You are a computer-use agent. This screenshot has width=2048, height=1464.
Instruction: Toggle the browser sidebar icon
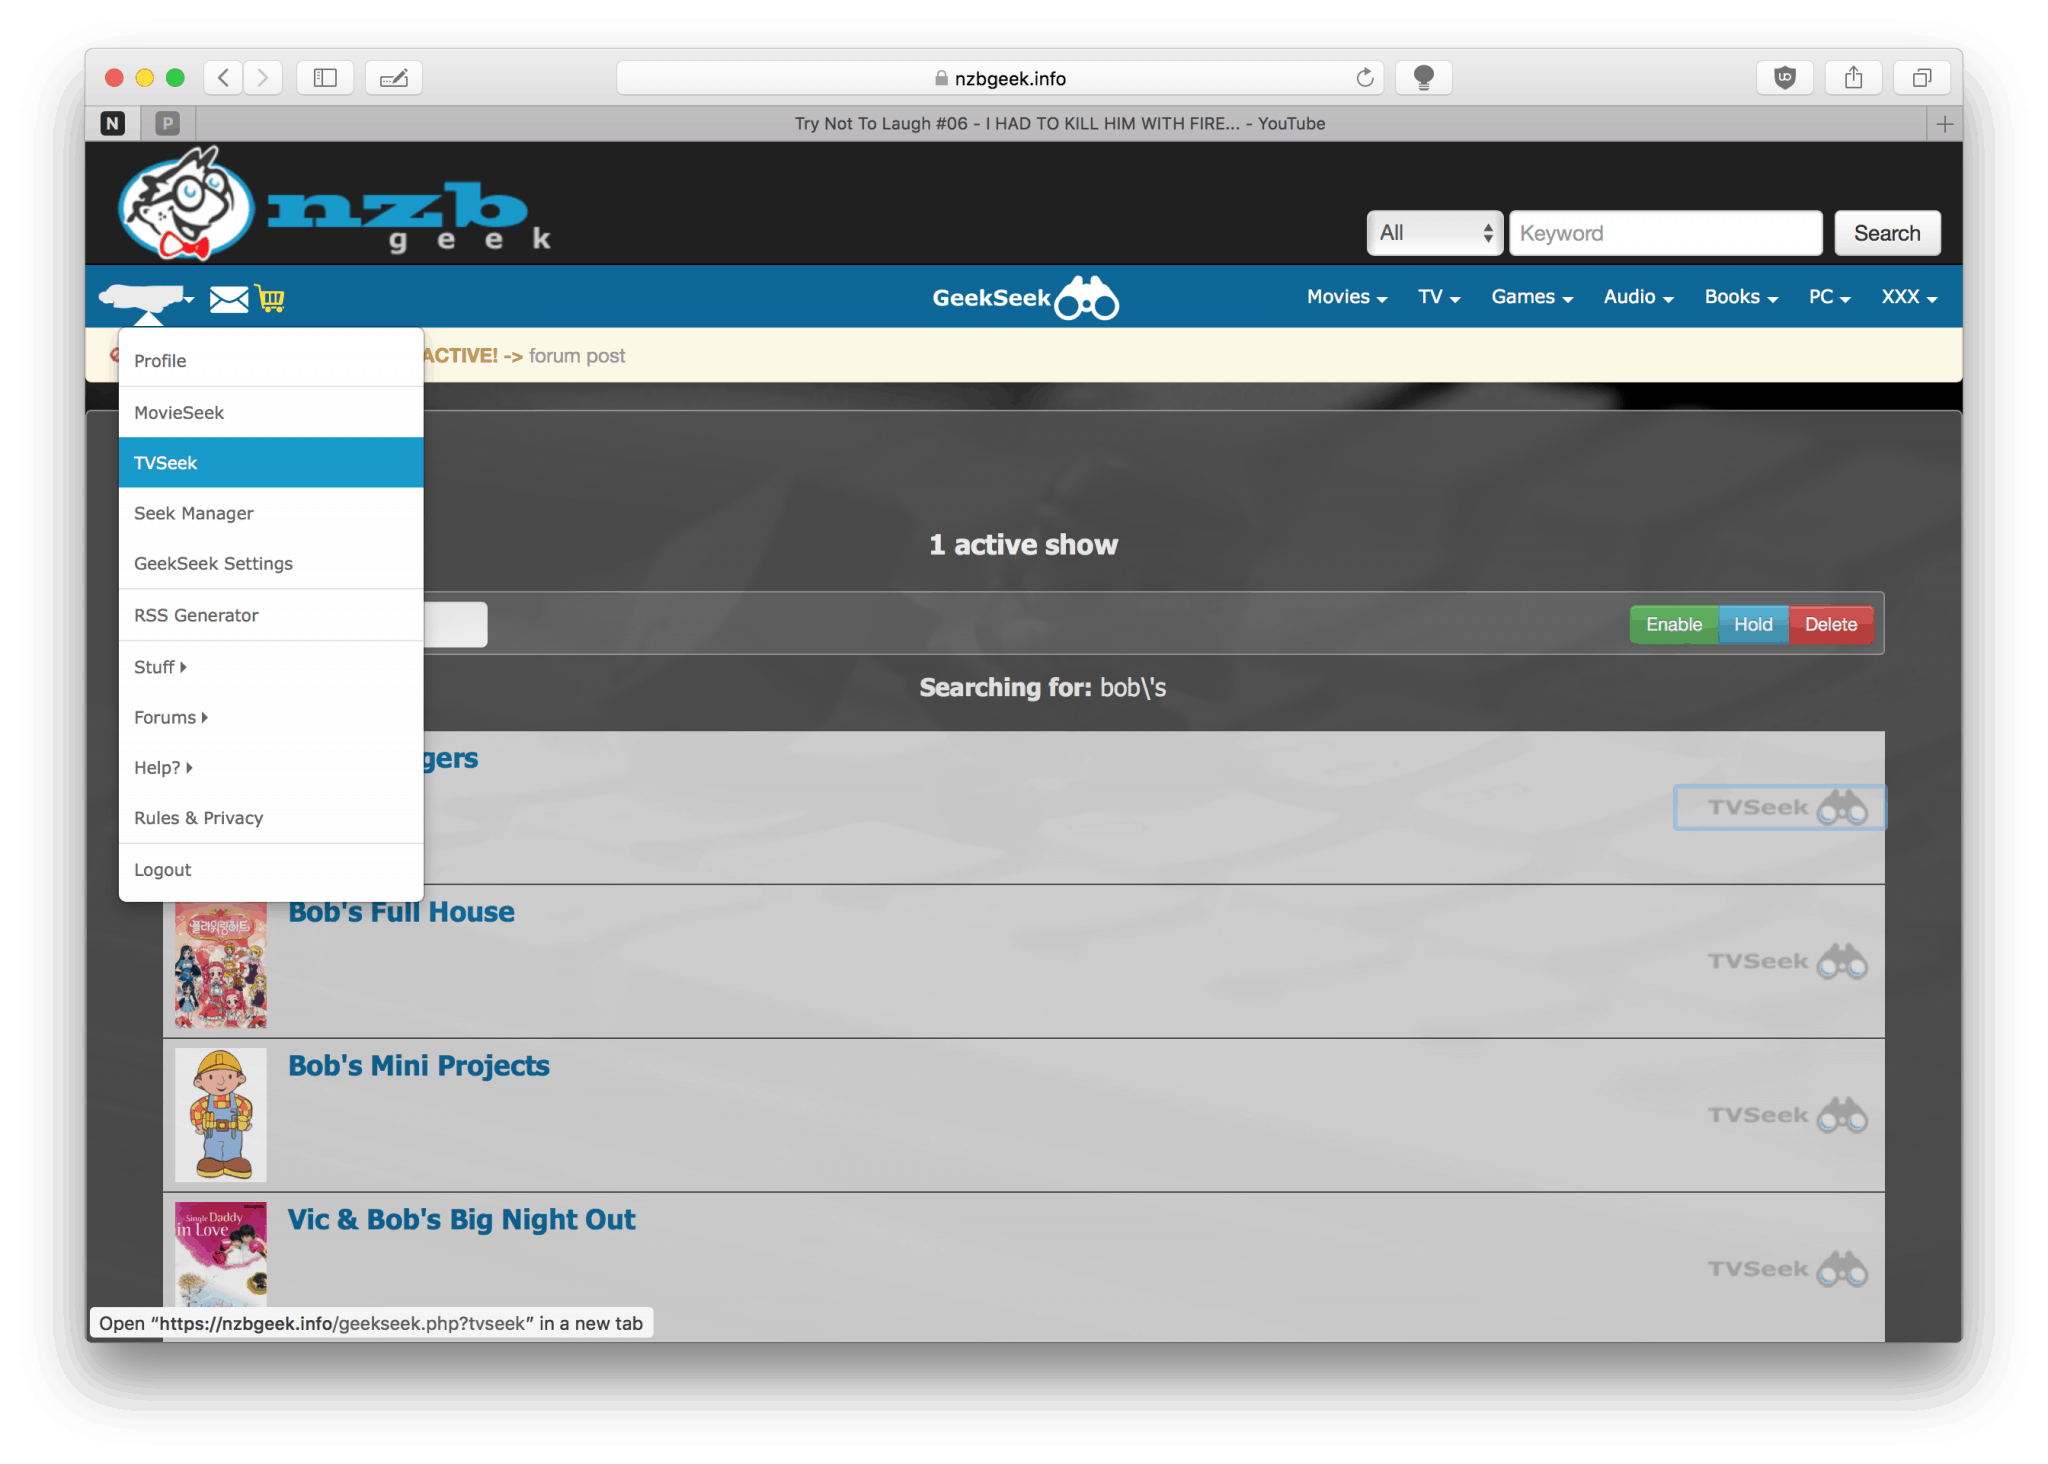click(325, 77)
